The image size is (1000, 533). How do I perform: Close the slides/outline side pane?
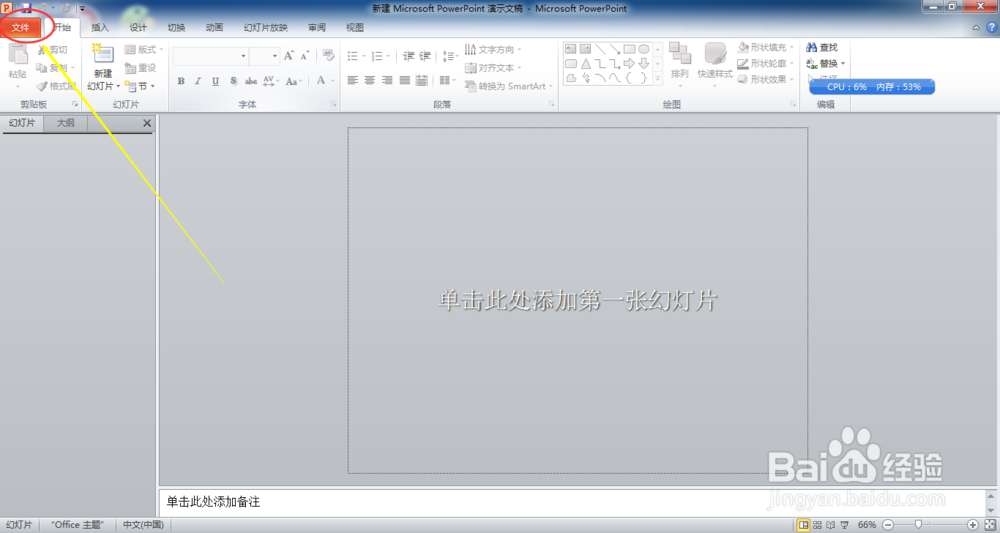point(147,123)
